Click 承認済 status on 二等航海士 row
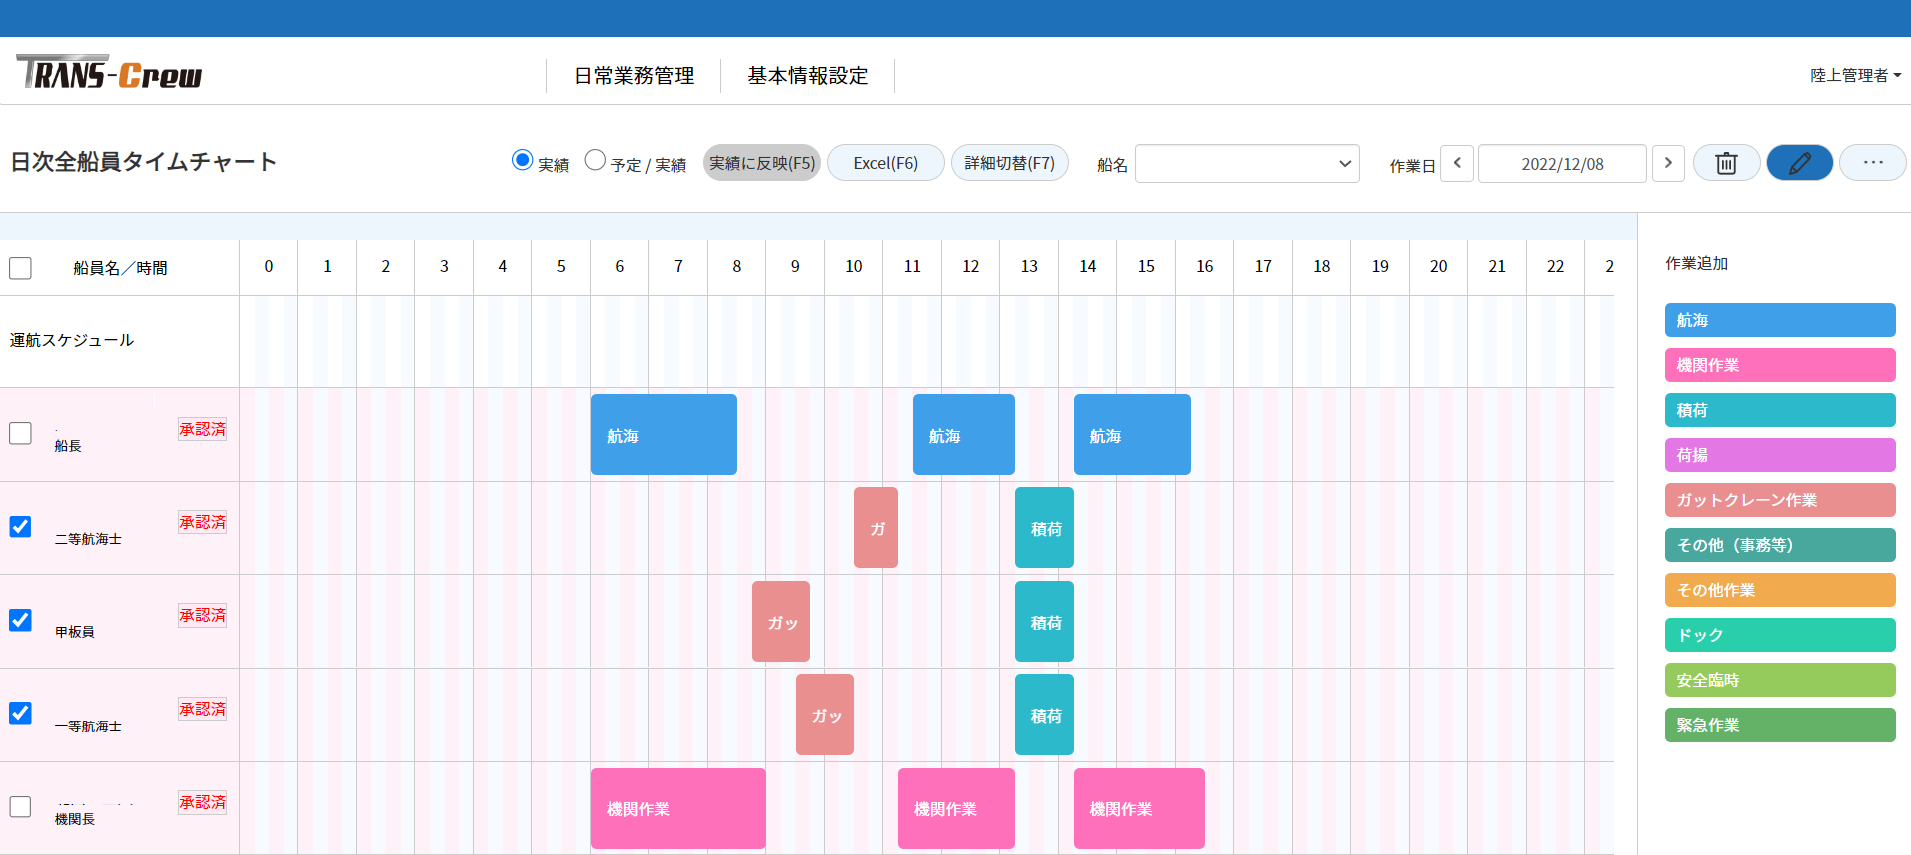Viewport: 1911px width, 855px height. (x=202, y=522)
